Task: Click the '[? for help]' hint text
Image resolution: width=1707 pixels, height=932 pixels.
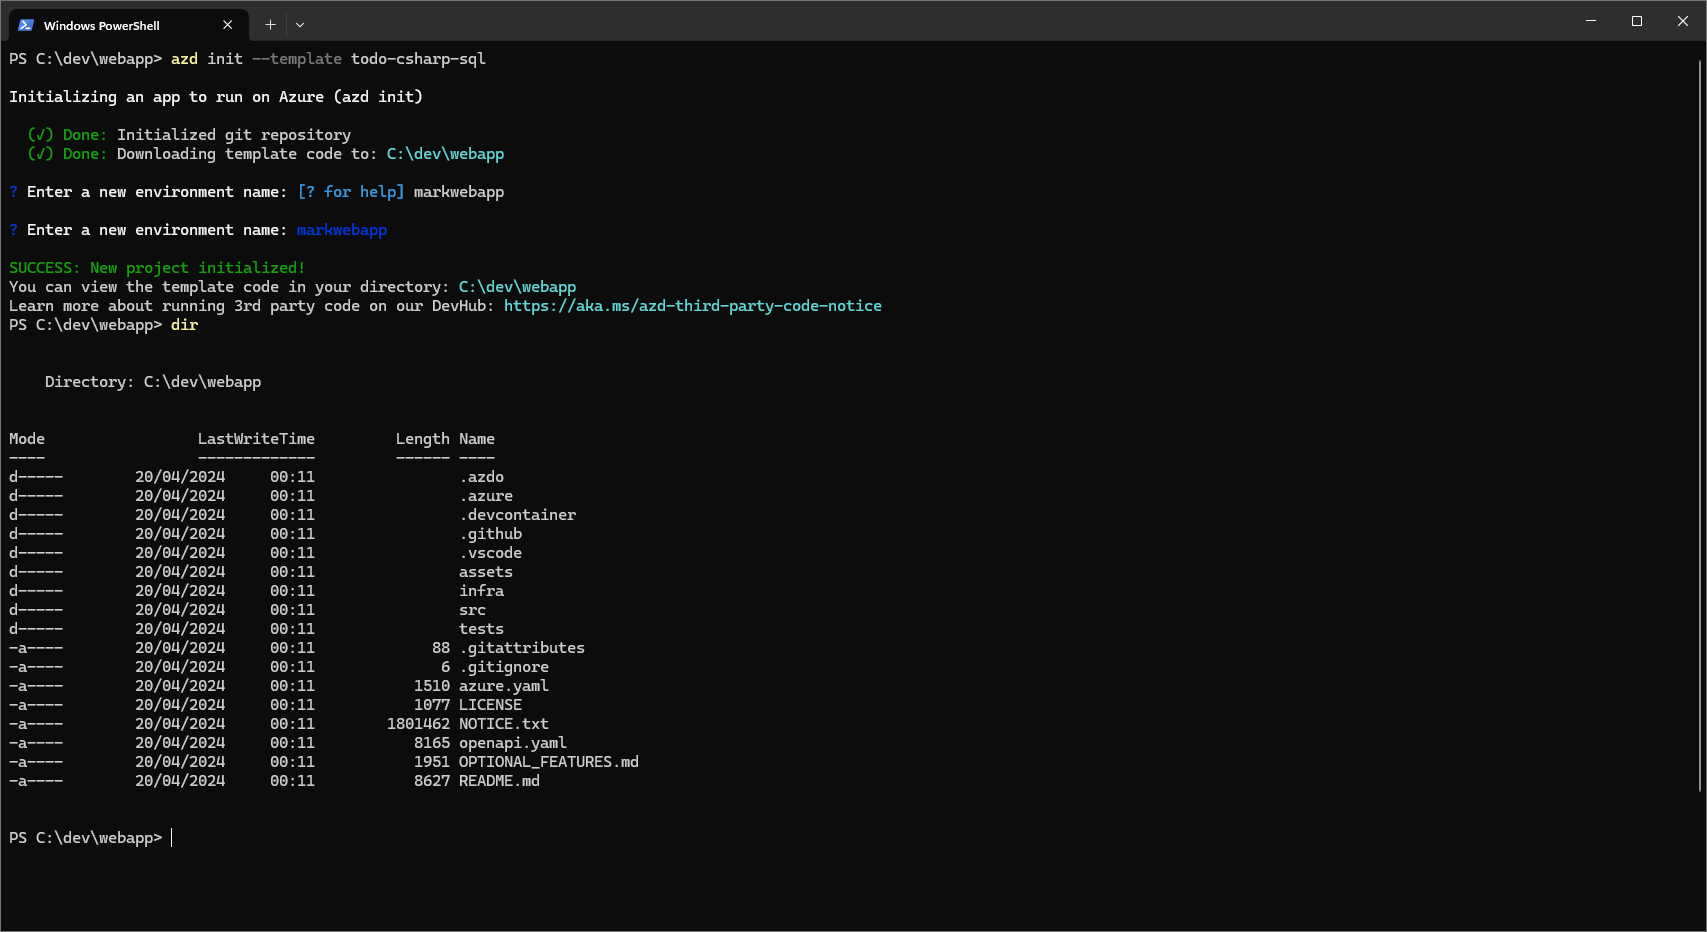Action: click(351, 192)
